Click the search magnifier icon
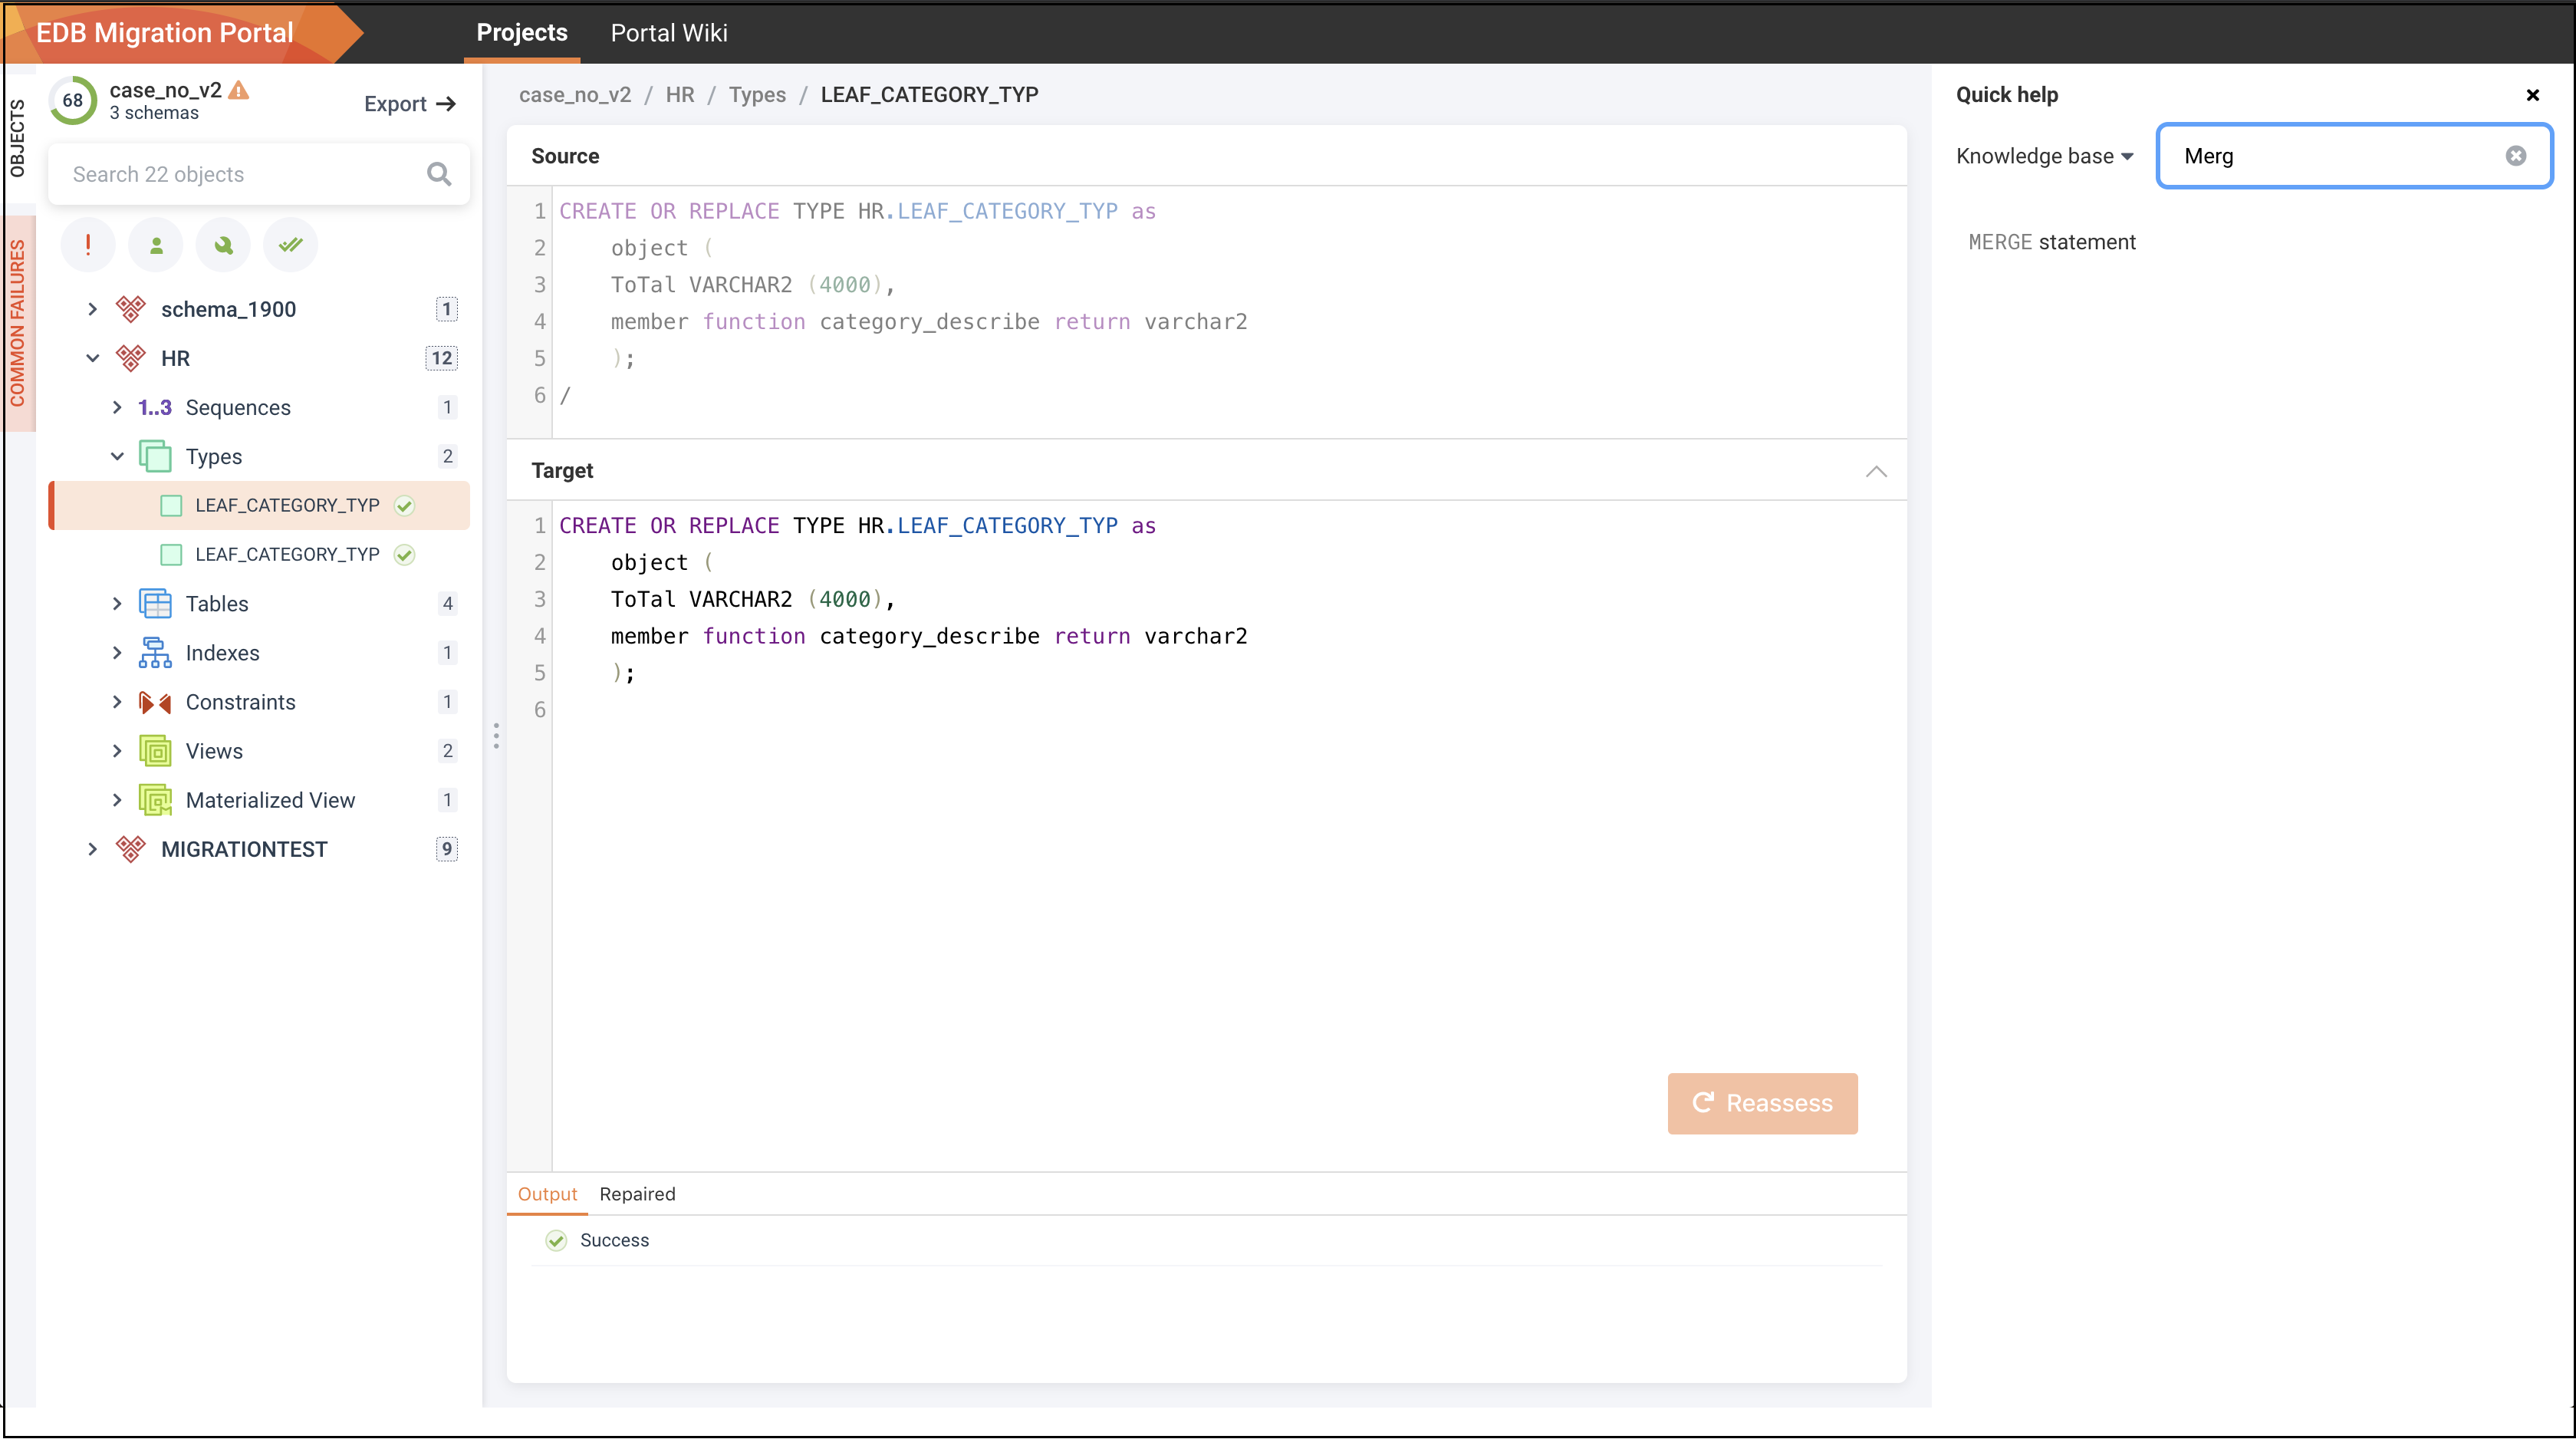 (x=438, y=174)
